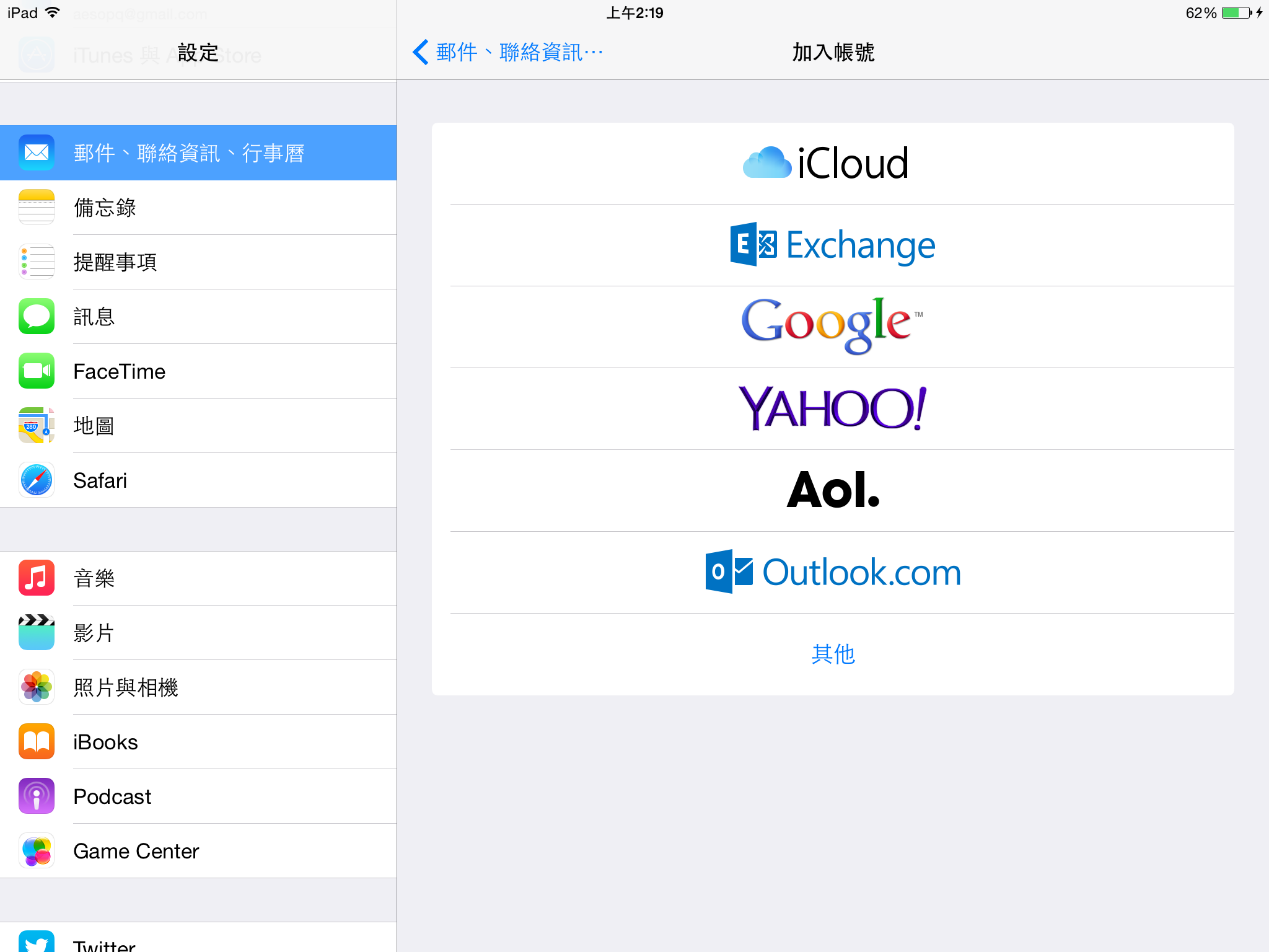
Task: Choose YAHOO! as account type
Action: (x=833, y=408)
